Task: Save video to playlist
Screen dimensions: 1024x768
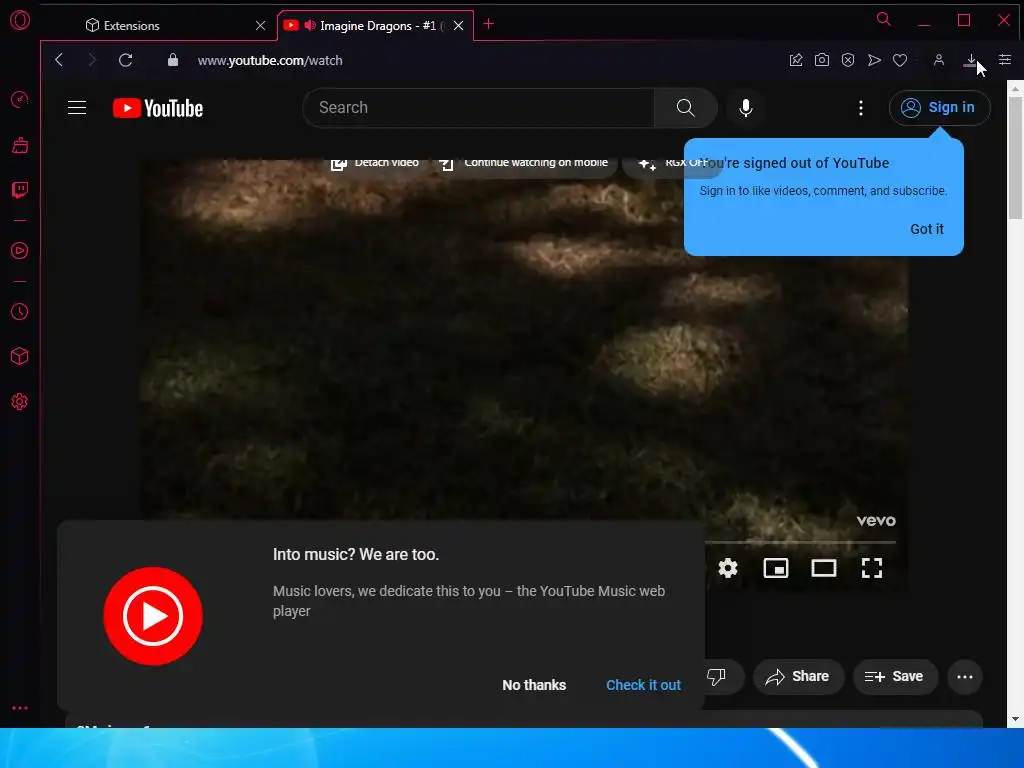Action: click(895, 677)
